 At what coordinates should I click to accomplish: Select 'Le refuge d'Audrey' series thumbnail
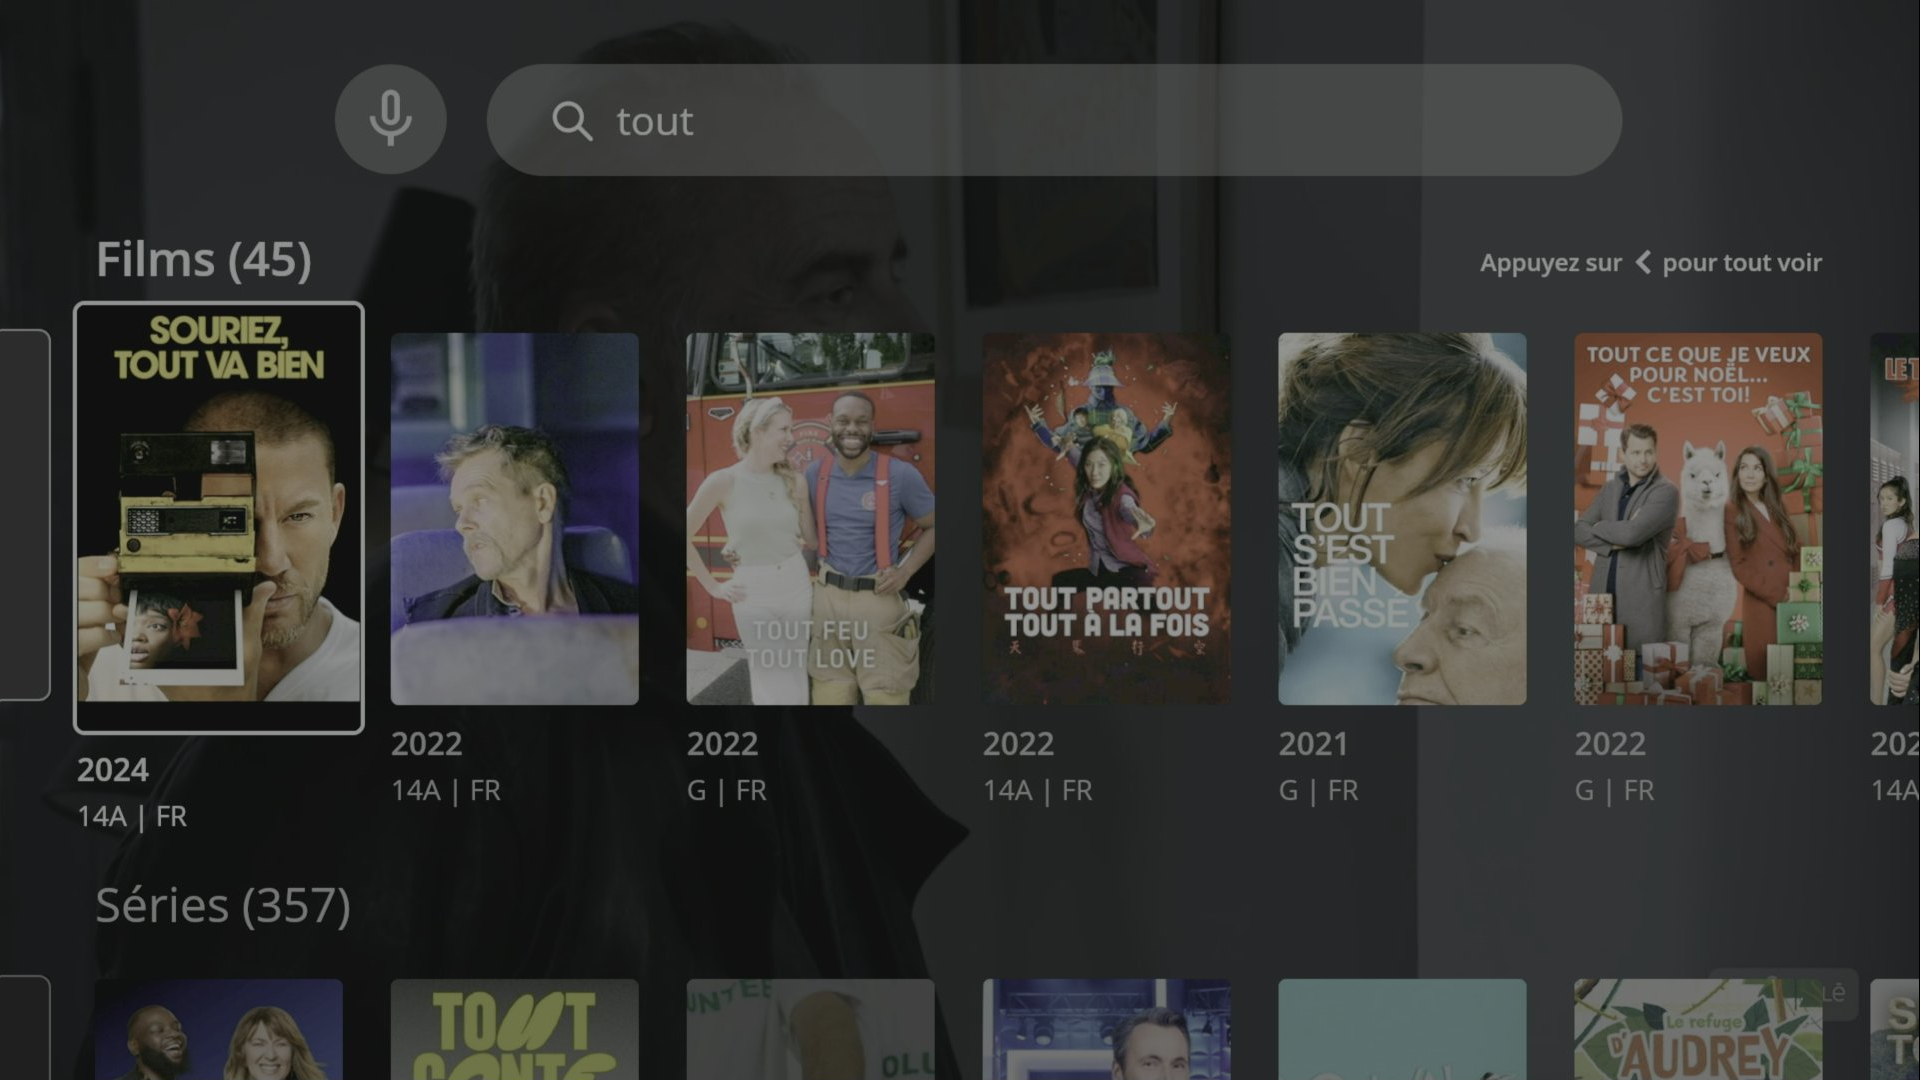click(x=1698, y=1030)
